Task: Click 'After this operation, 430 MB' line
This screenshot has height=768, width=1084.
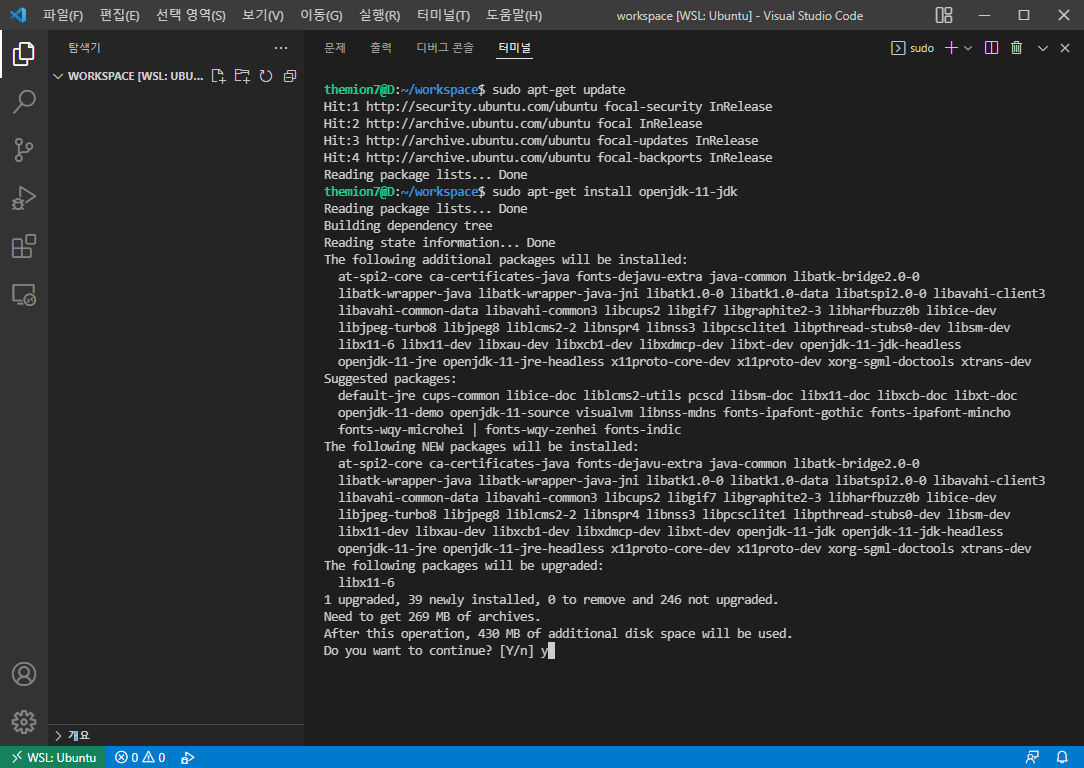Action: (558, 634)
